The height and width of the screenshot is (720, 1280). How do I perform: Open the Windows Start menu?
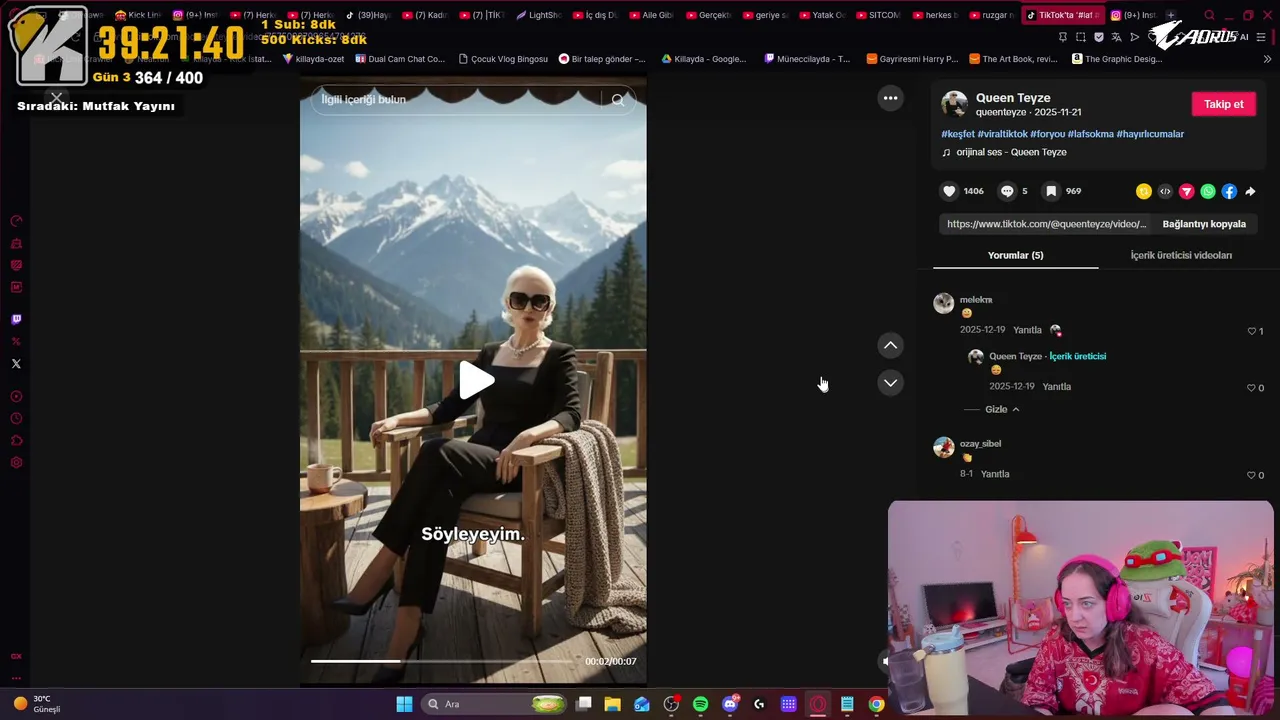pos(404,704)
